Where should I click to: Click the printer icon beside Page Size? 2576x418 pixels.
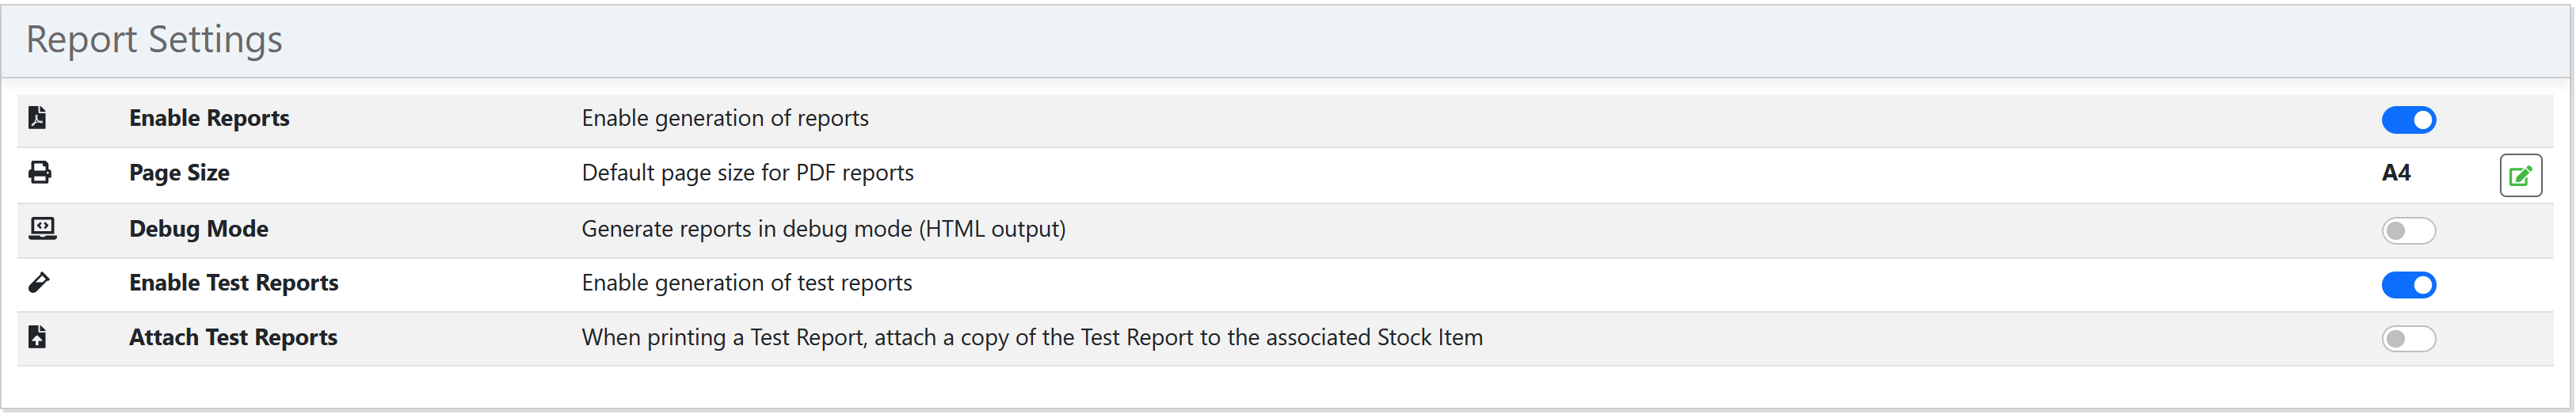click(x=40, y=173)
